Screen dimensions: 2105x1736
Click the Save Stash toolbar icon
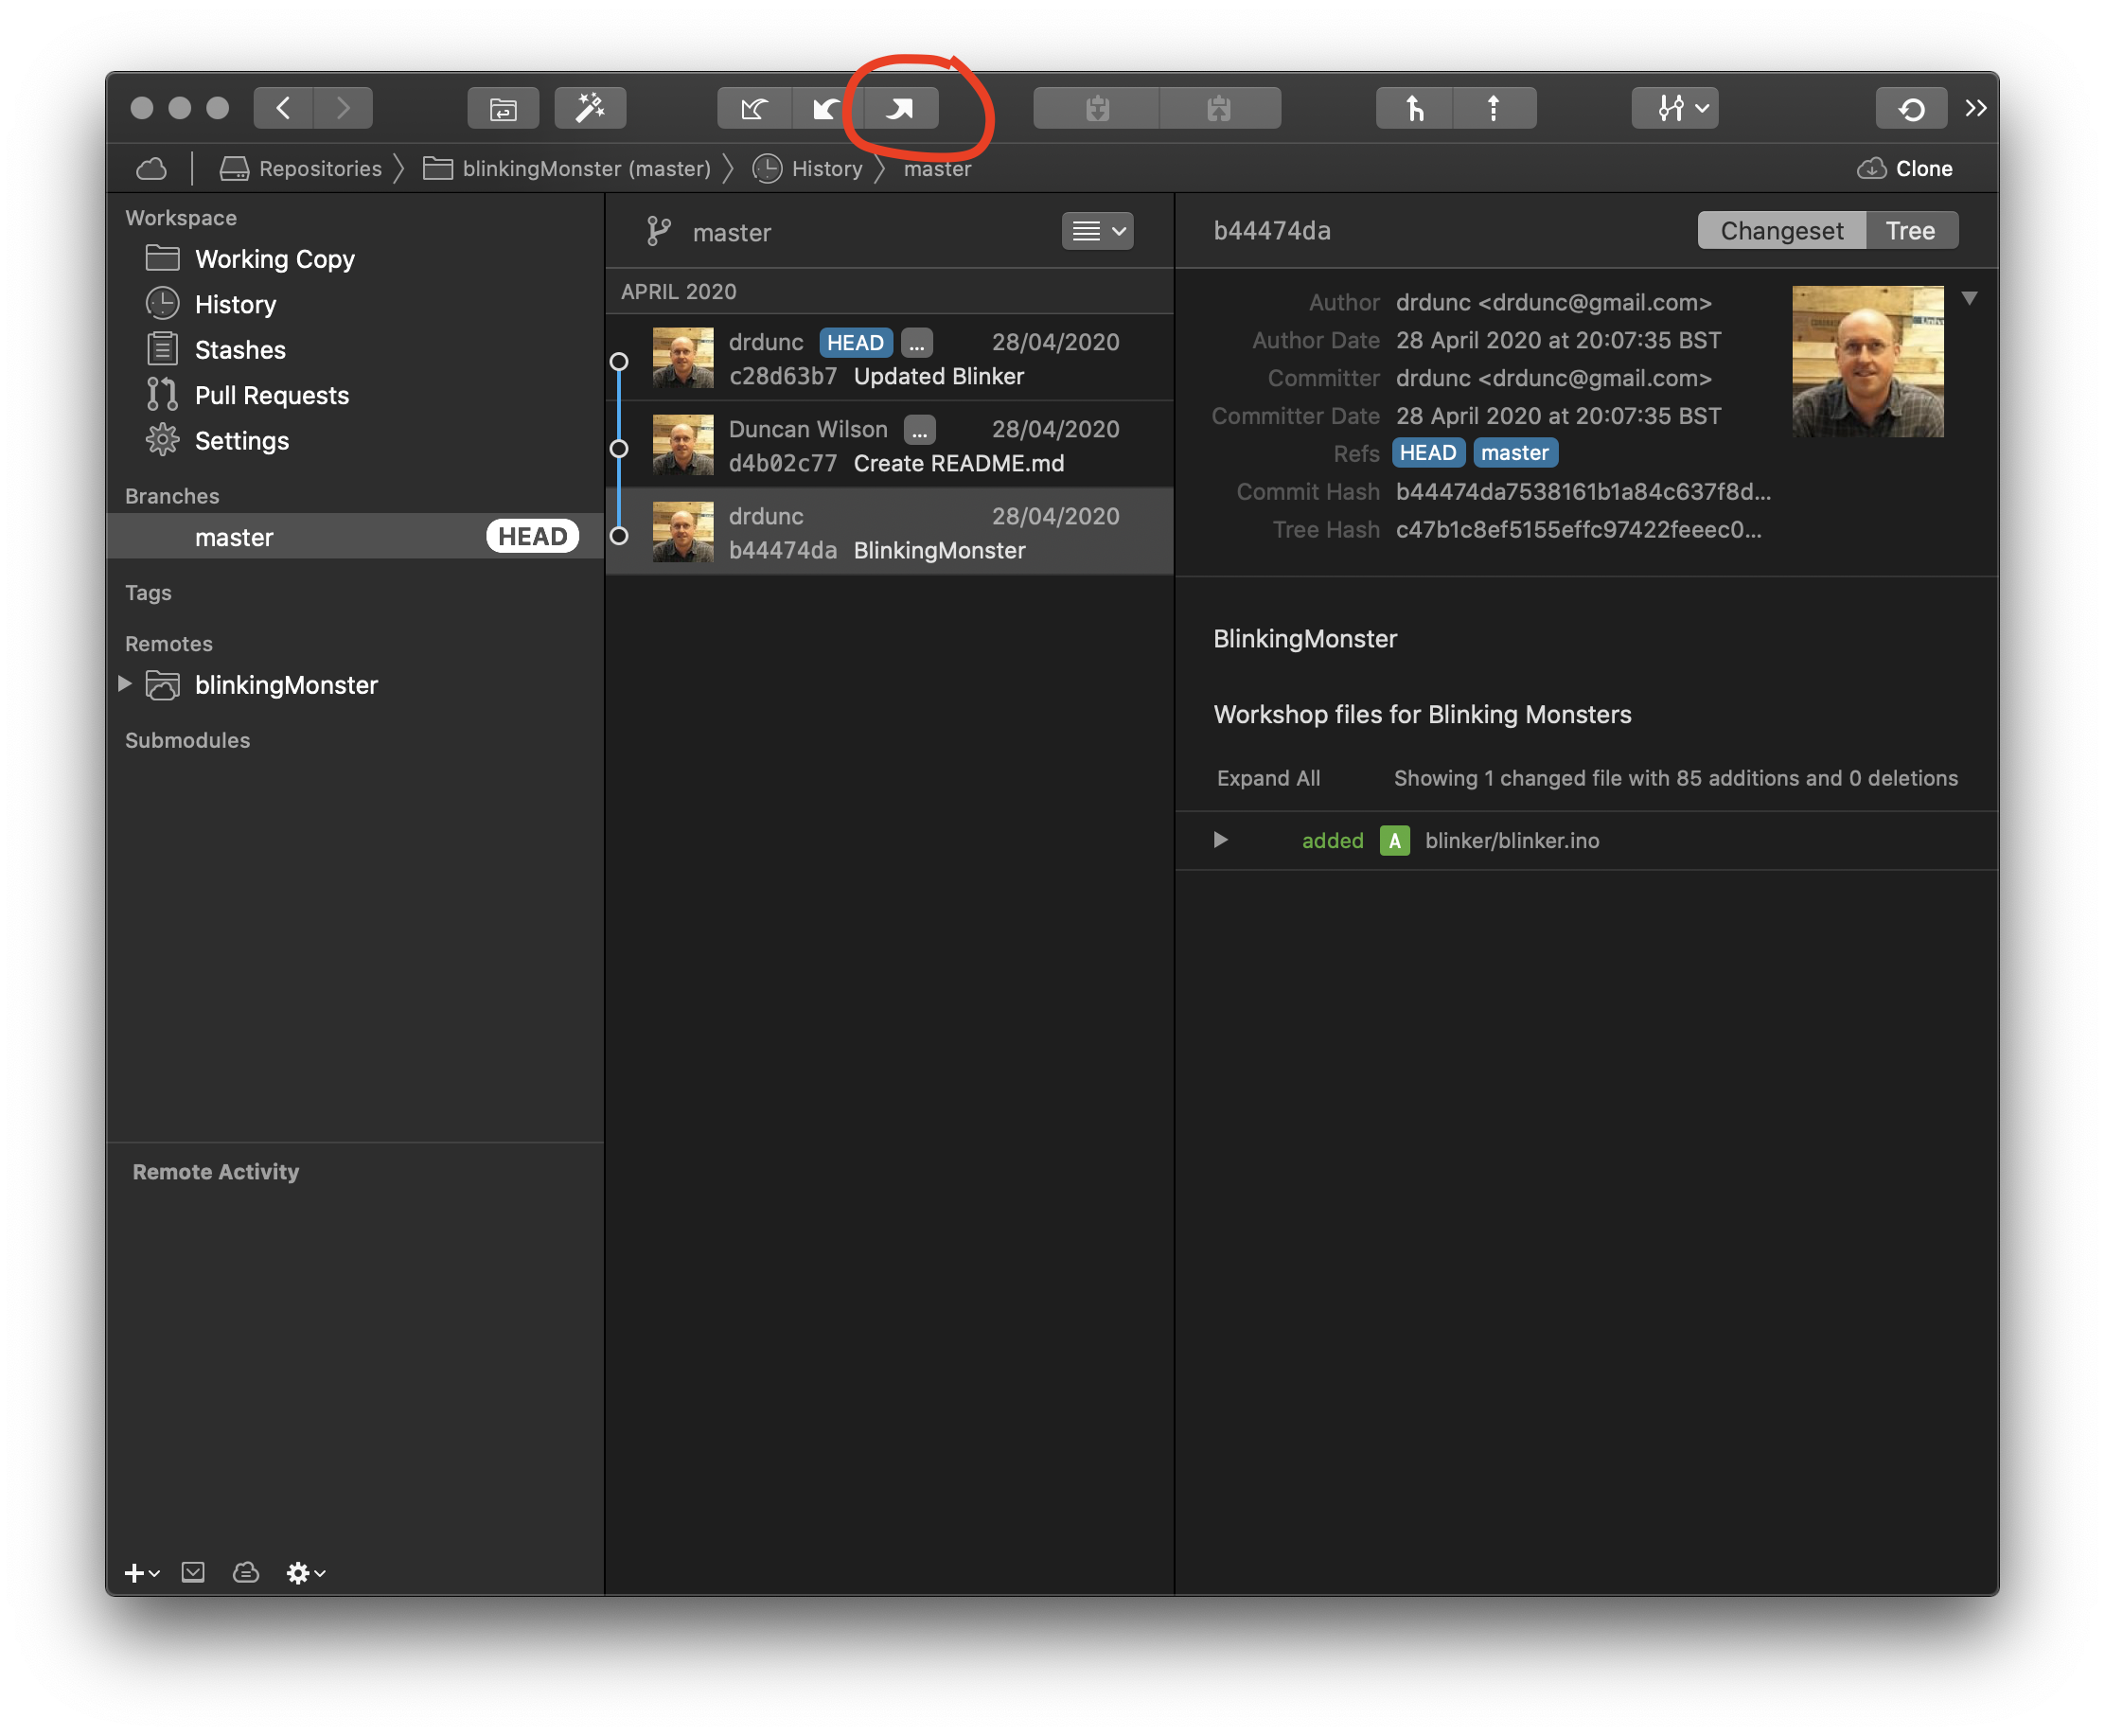[x=1096, y=108]
